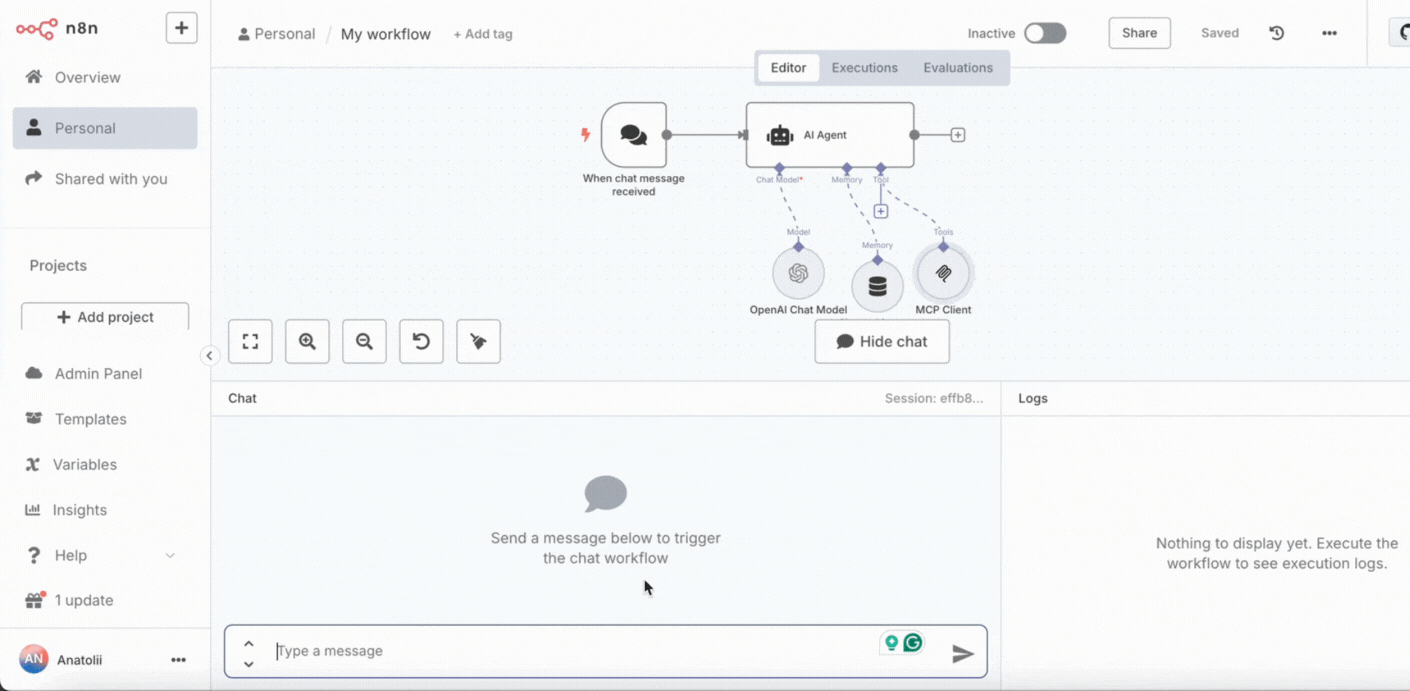Click the previous message up arrow
This screenshot has height=691, width=1410.
pos(249,643)
